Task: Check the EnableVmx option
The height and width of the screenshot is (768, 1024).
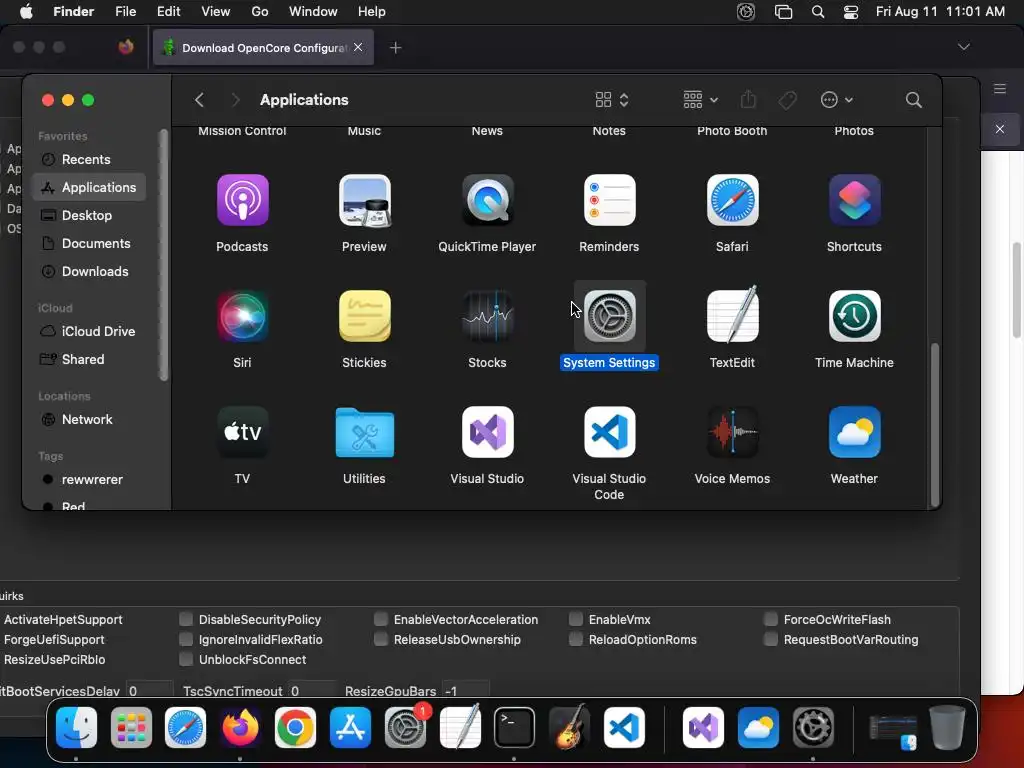Action: tap(576, 619)
